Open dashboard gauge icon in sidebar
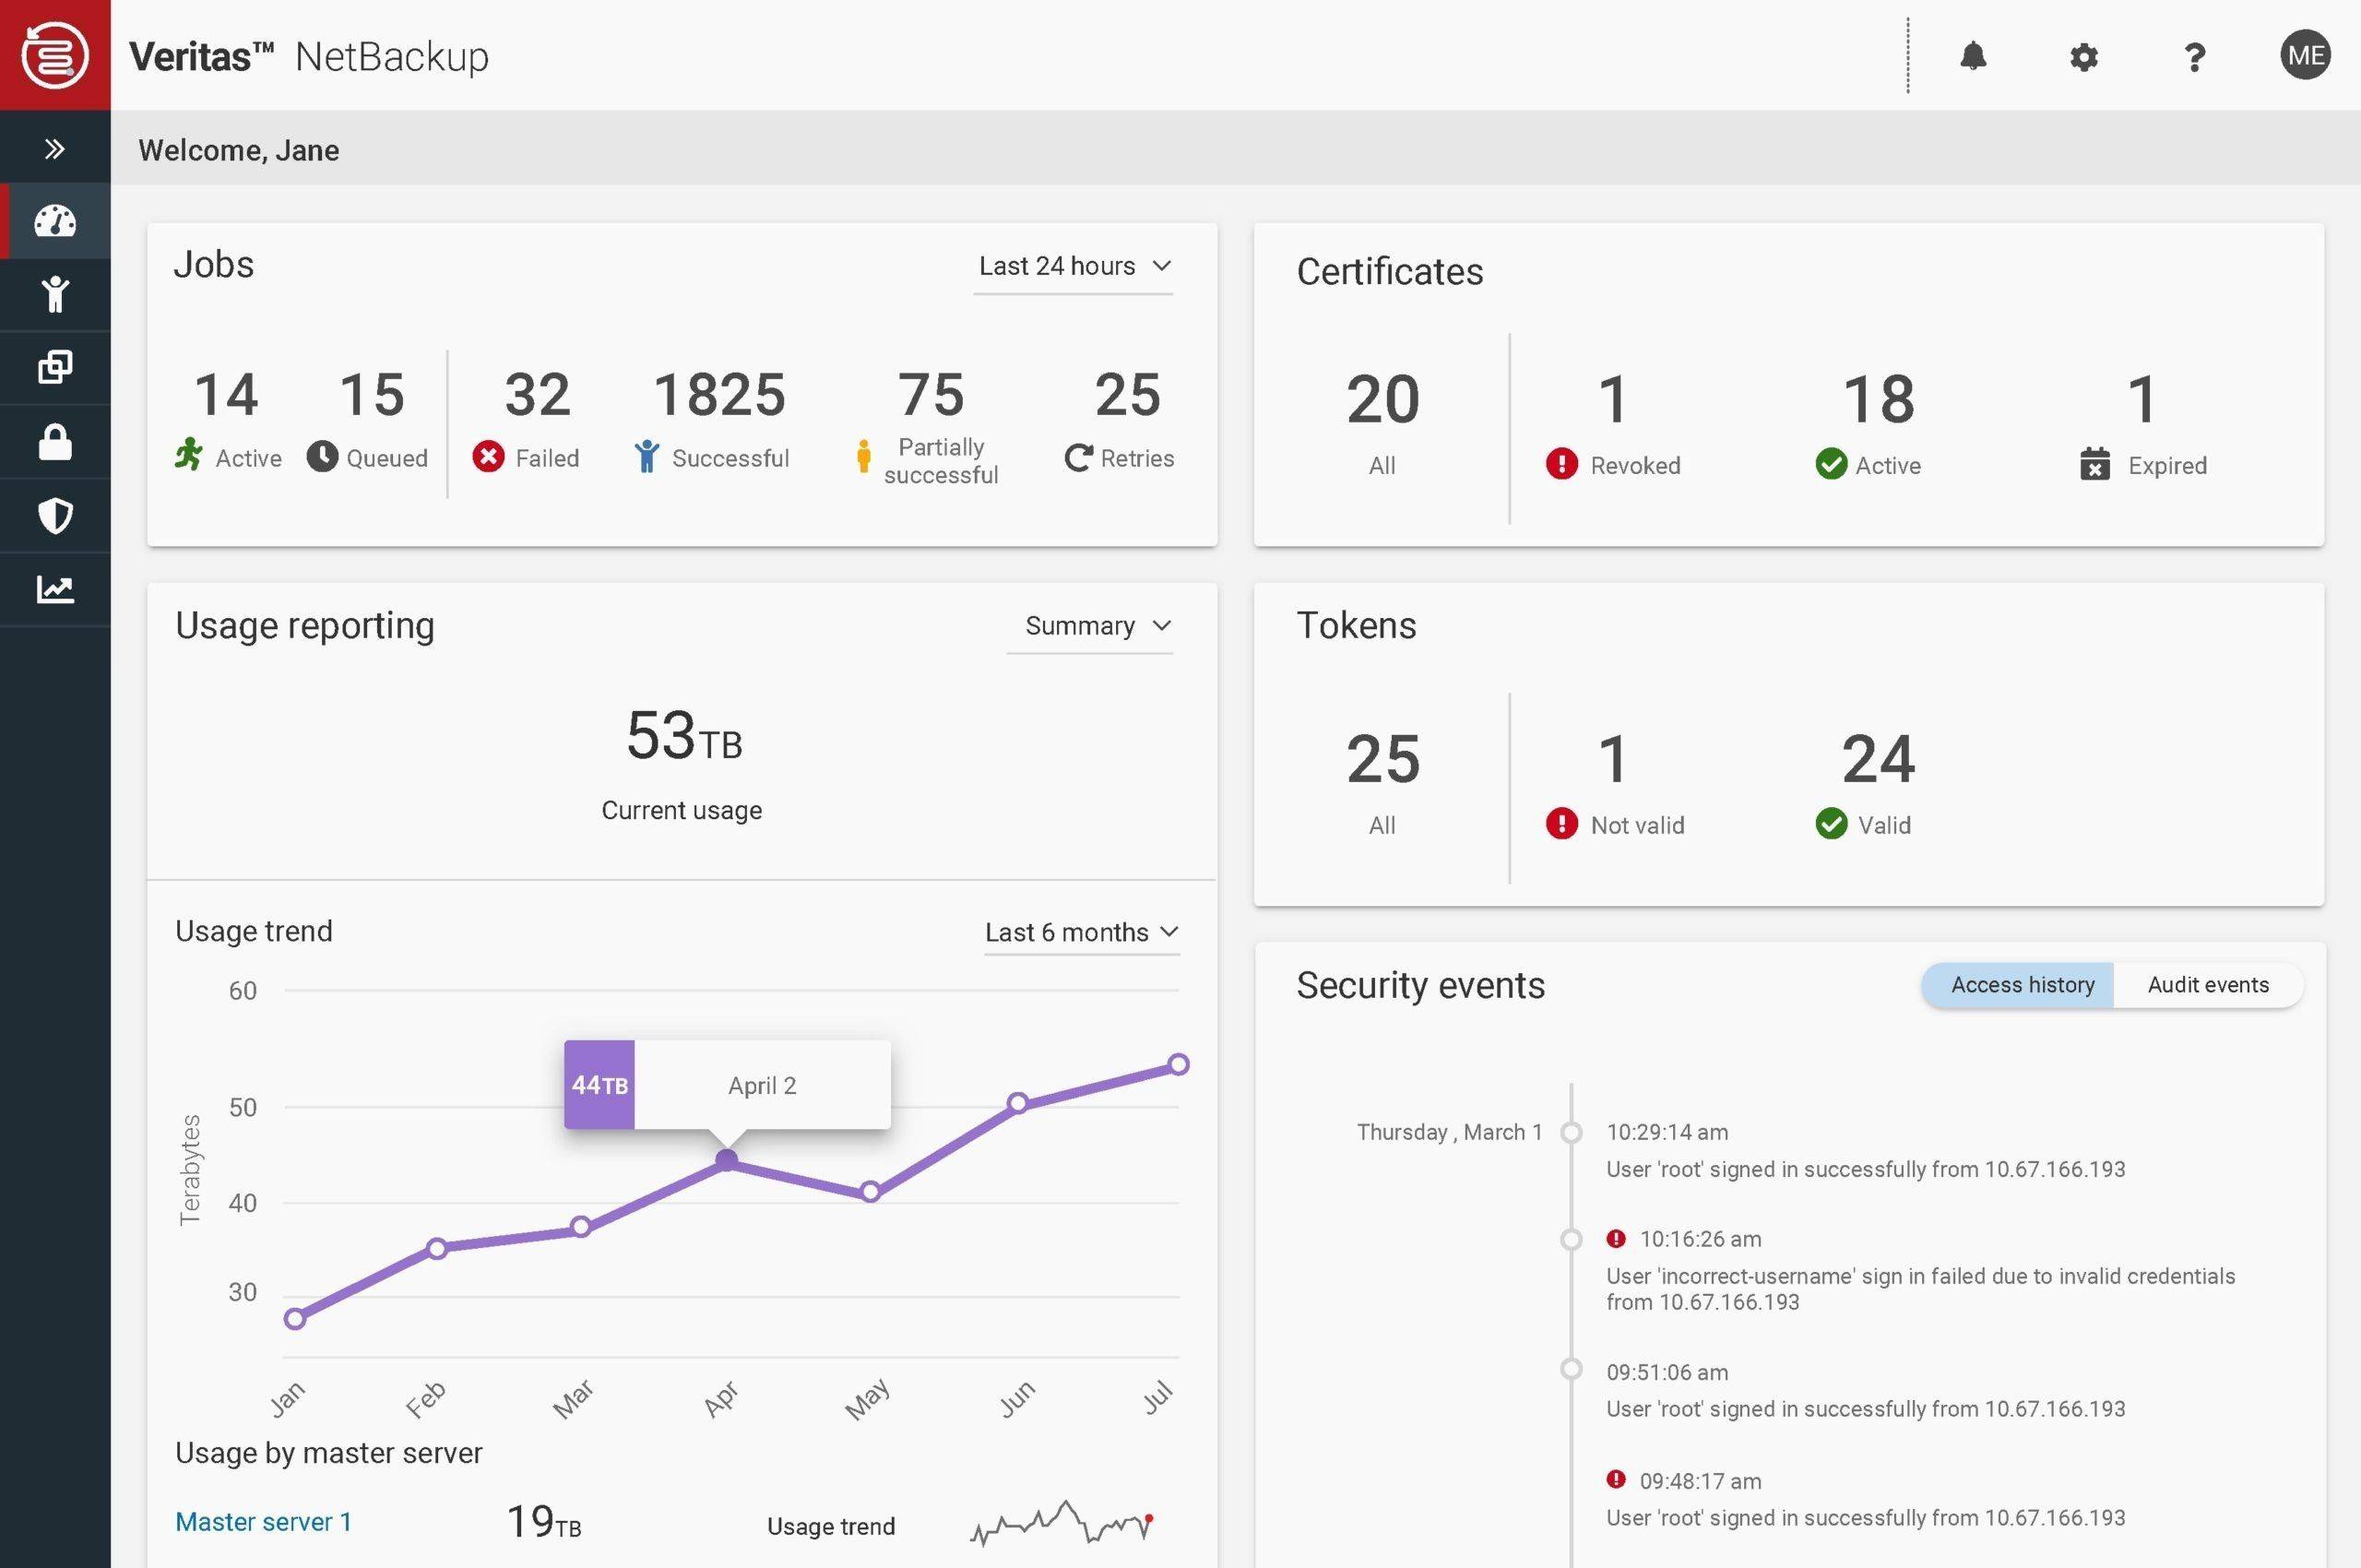The width and height of the screenshot is (2361, 1568). point(55,221)
